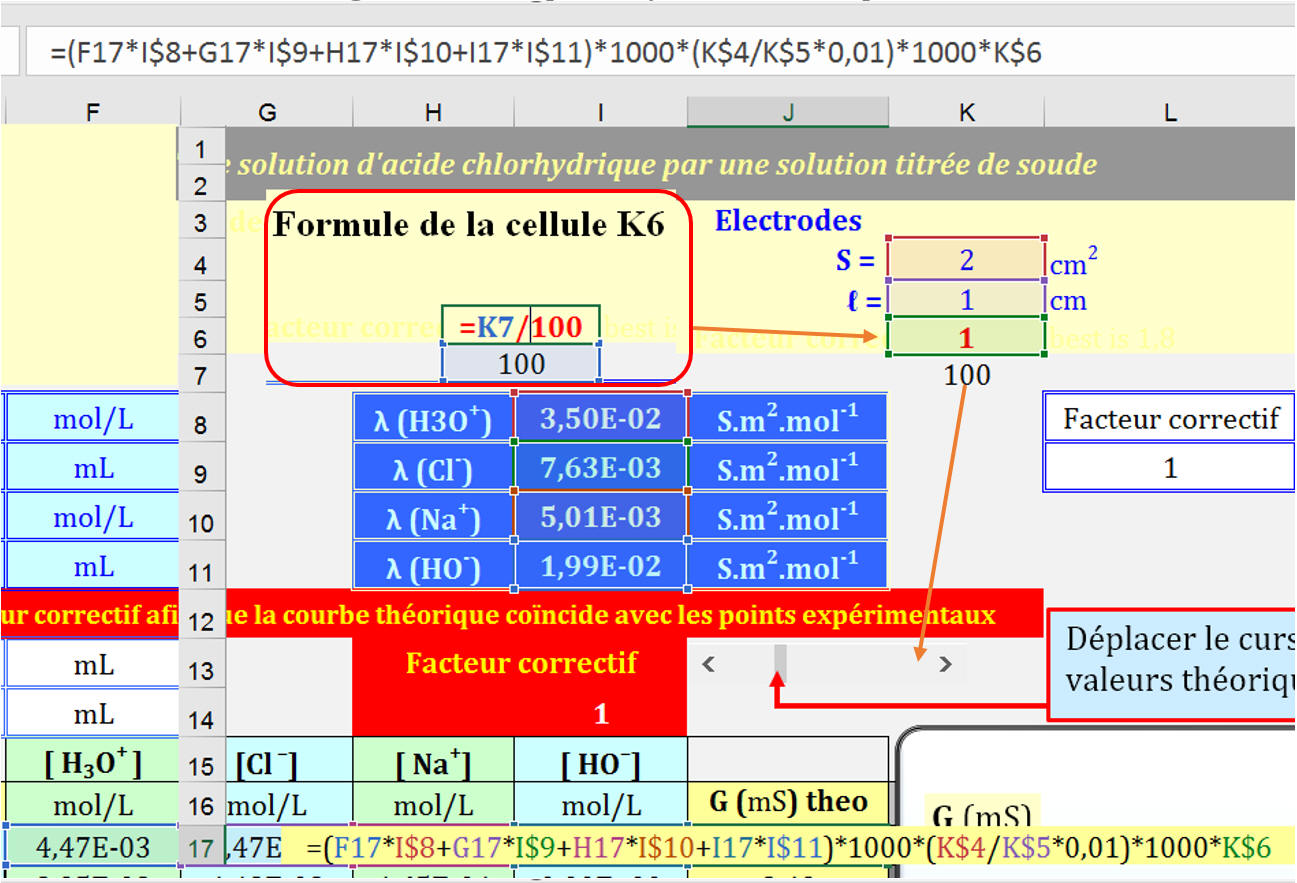Viewport: 1297px width, 883px height.
Task: Click the electrode surface S cell containing 2
Action: pos(966,260)
